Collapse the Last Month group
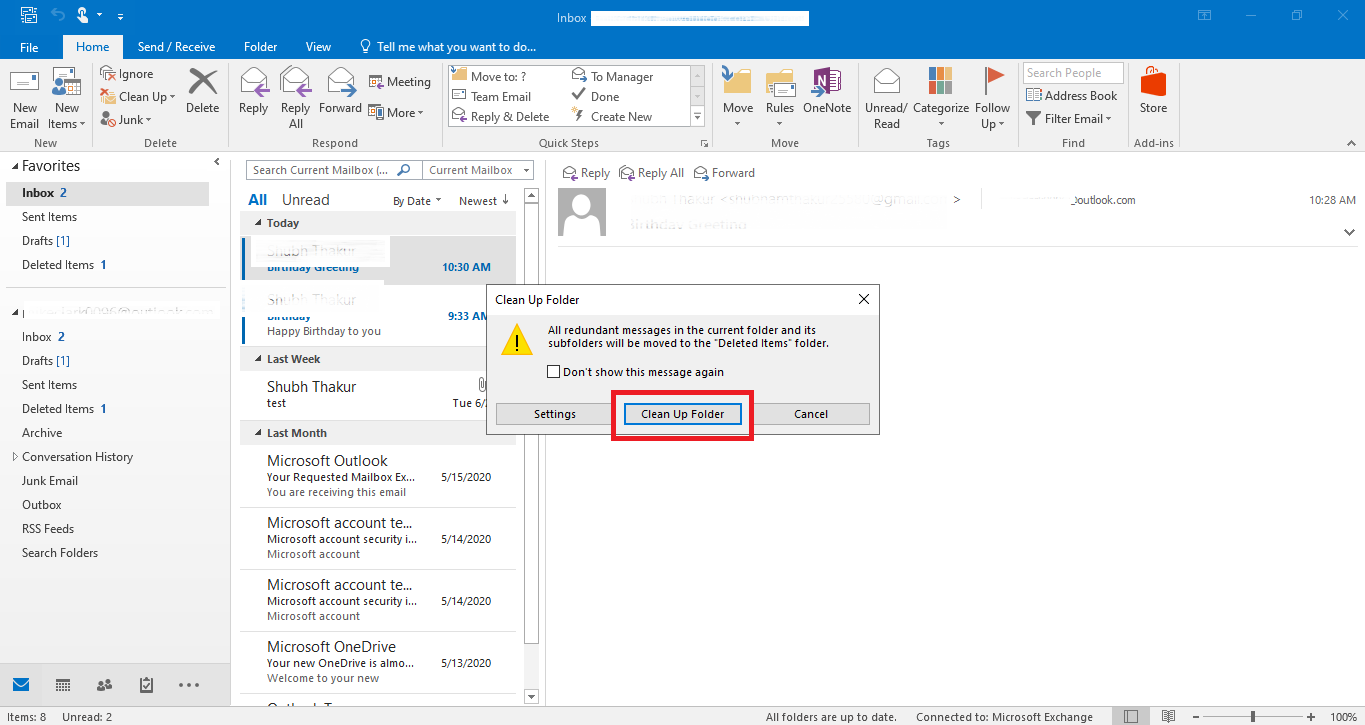Image resolution: width=1365 pixels, height=725 pixels. tap(258, 433)
